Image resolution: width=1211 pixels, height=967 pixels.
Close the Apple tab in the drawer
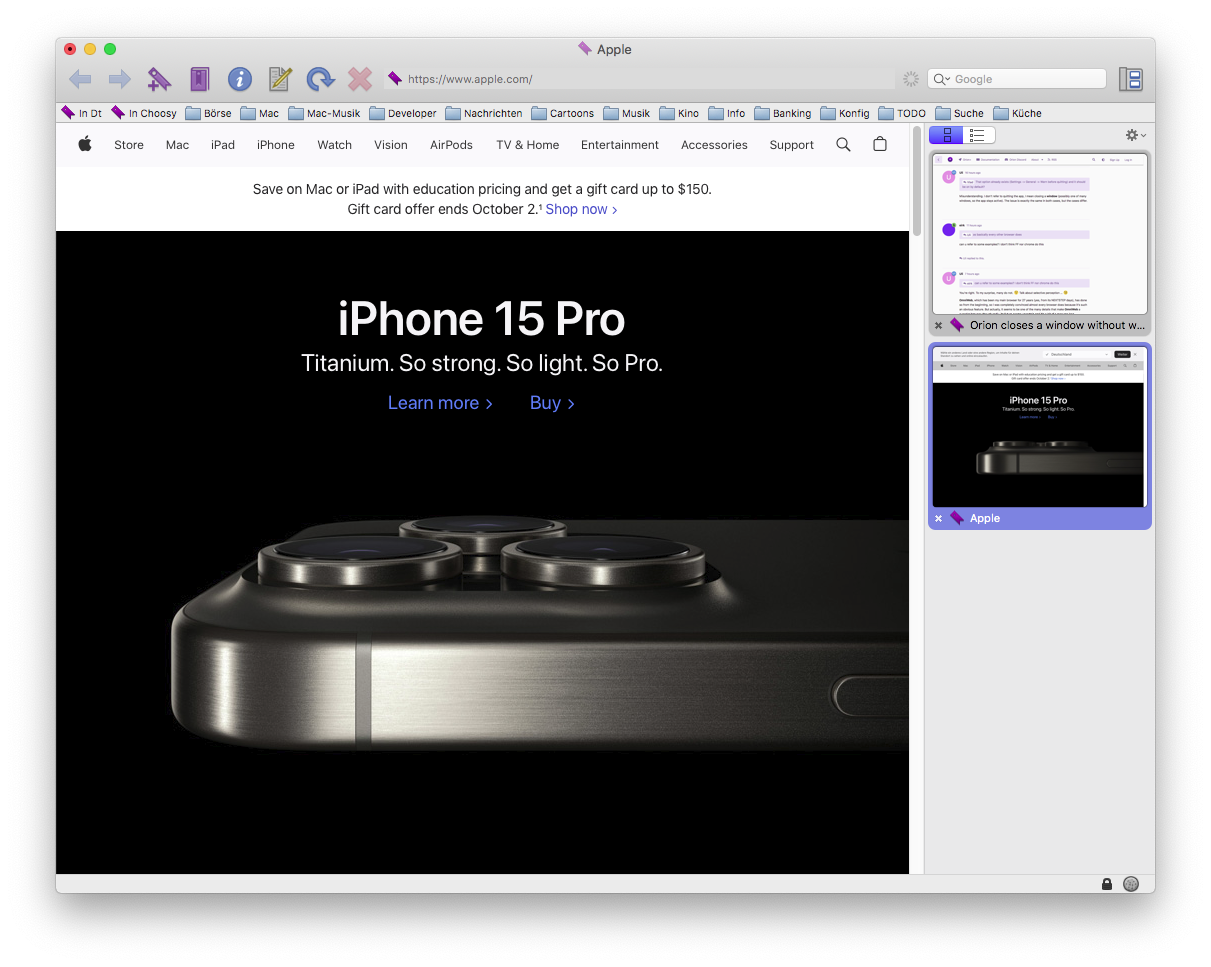tap(938, 518)
